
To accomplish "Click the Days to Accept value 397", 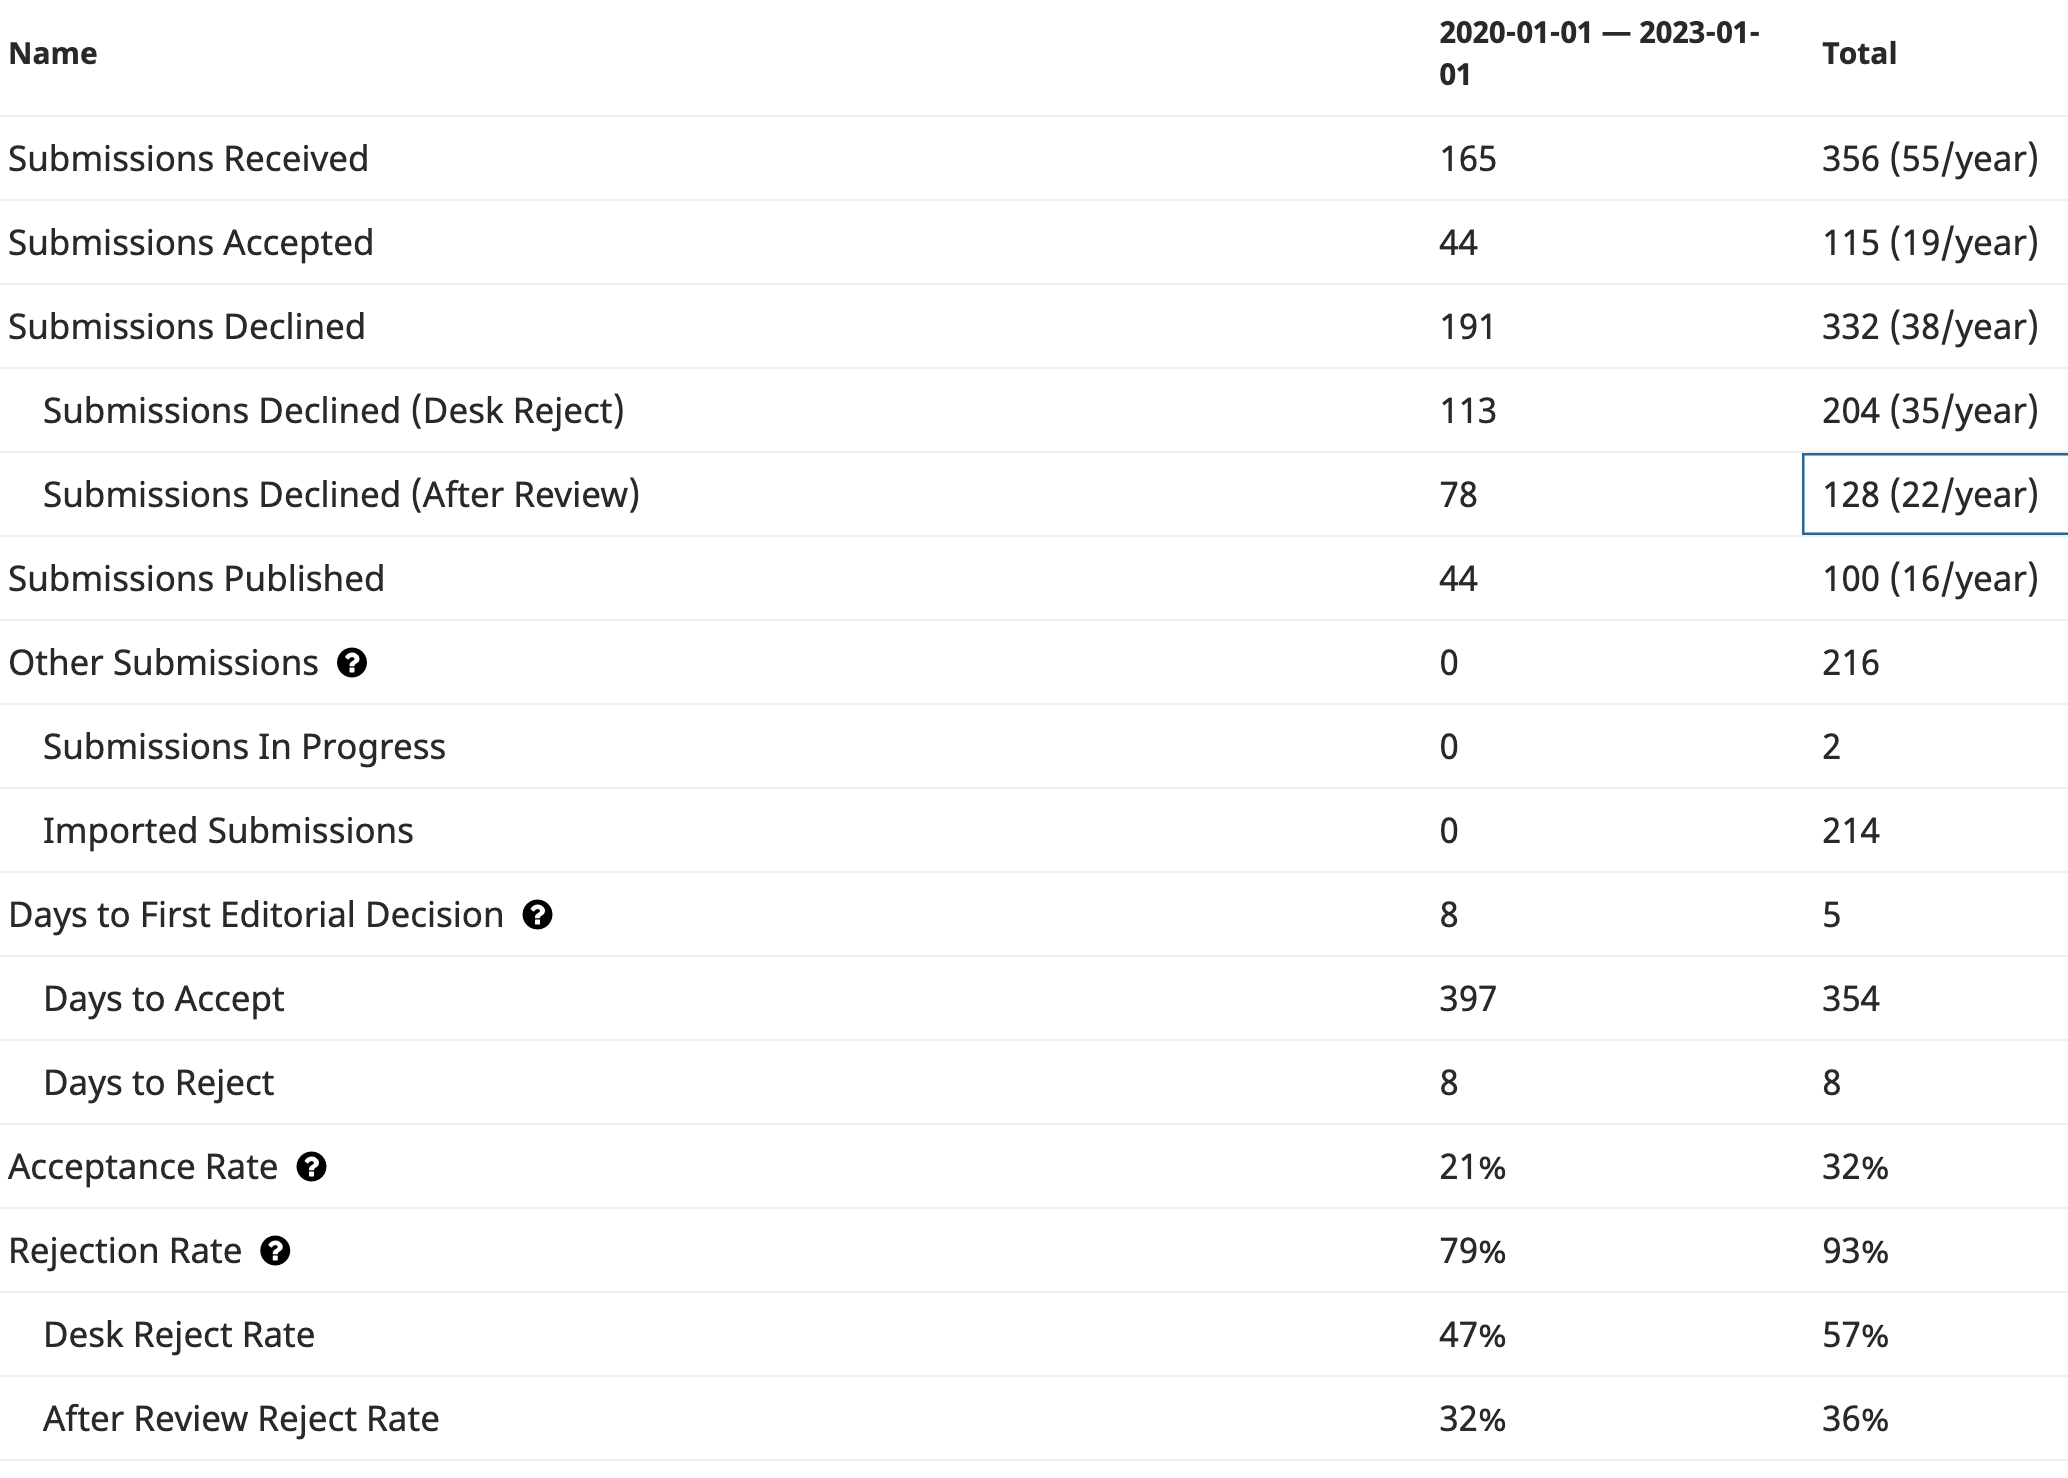I will 1467,999.
